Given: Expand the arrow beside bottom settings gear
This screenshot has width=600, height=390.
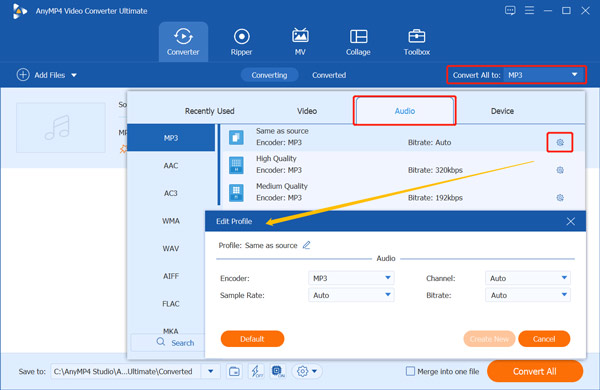Looking at the screenshot, I should pyautogui.click(x=315, y=371).
